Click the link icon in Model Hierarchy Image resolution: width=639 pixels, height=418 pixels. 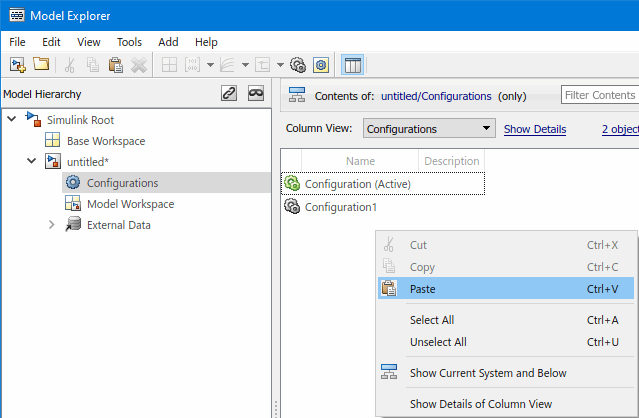click(229, 94)
